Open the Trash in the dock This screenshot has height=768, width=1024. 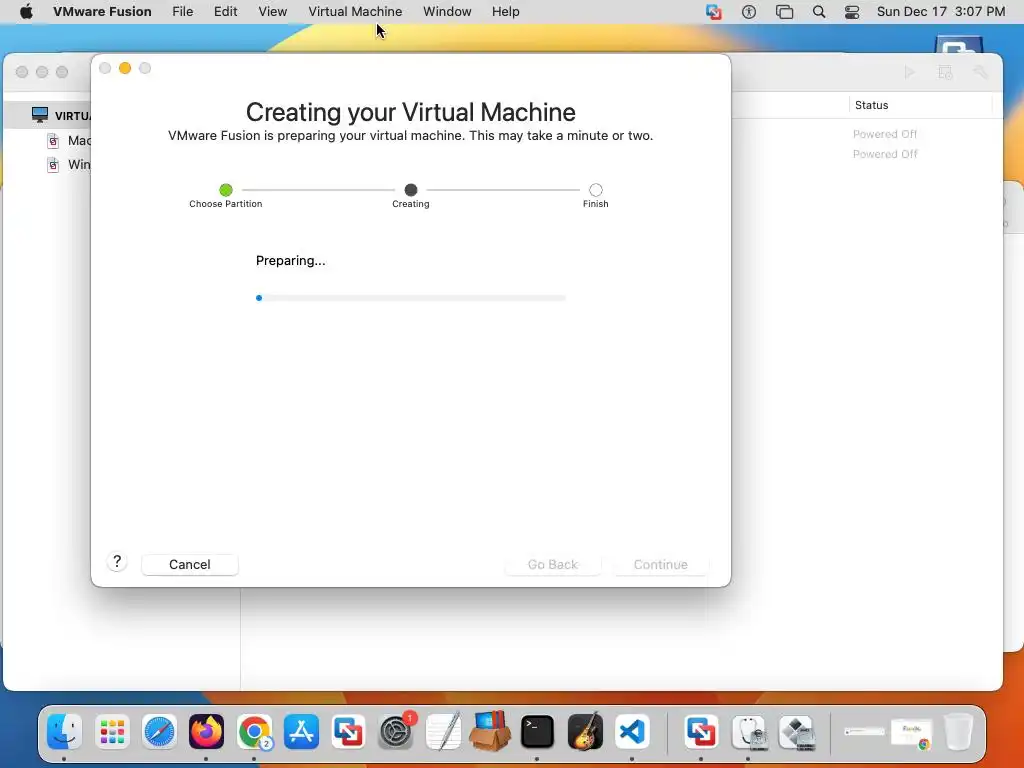[x=958, y=731]
